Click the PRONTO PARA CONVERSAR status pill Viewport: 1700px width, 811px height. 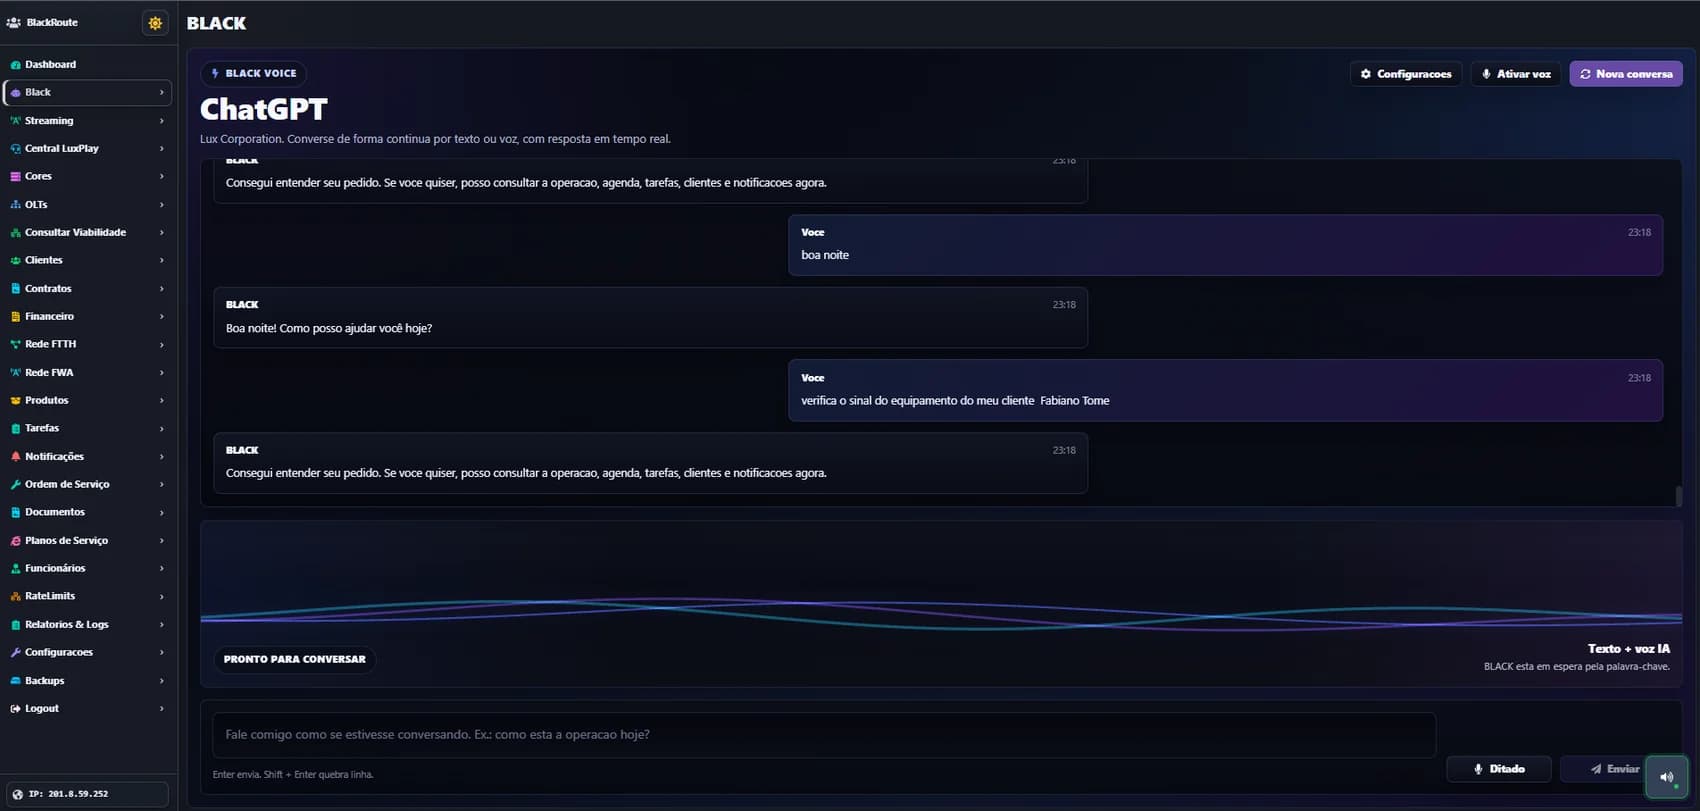(x=295, y=660)
